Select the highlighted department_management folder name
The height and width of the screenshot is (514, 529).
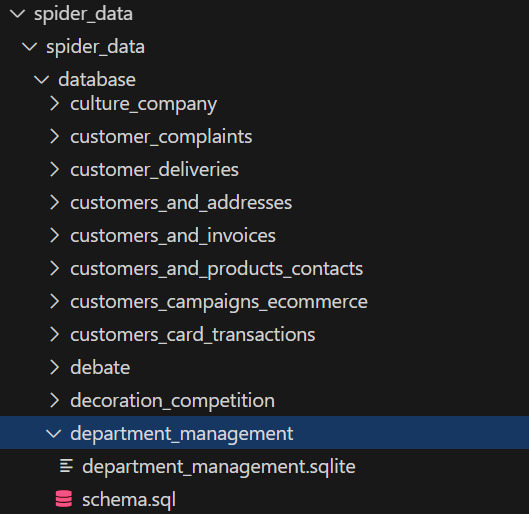coord(182,433)
